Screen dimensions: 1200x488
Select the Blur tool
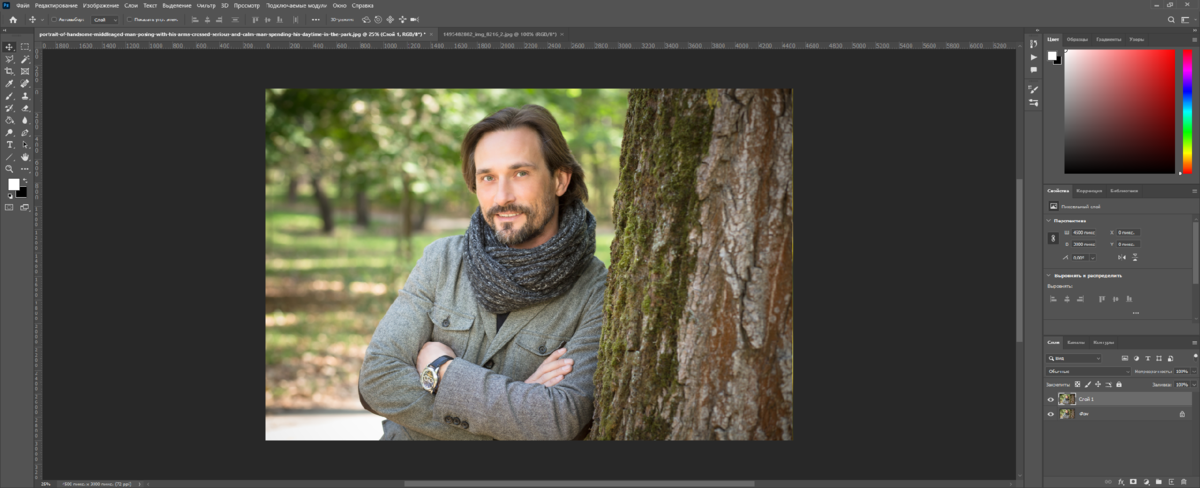tap(25, 120)
